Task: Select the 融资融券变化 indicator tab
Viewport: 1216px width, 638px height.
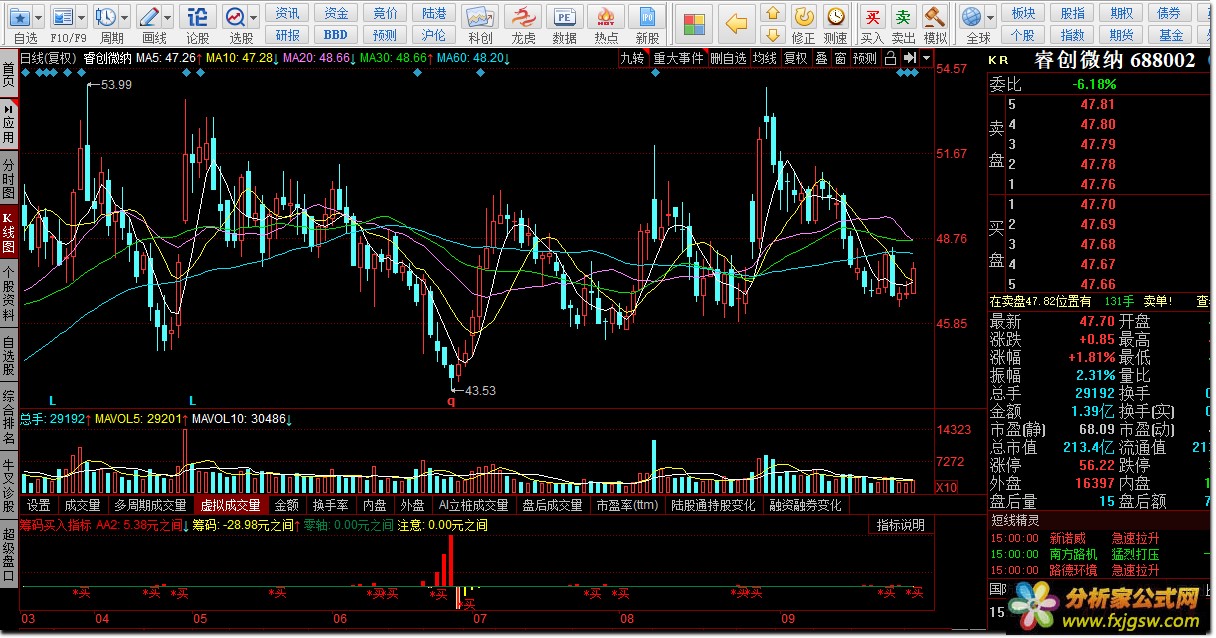Action: 805,506
